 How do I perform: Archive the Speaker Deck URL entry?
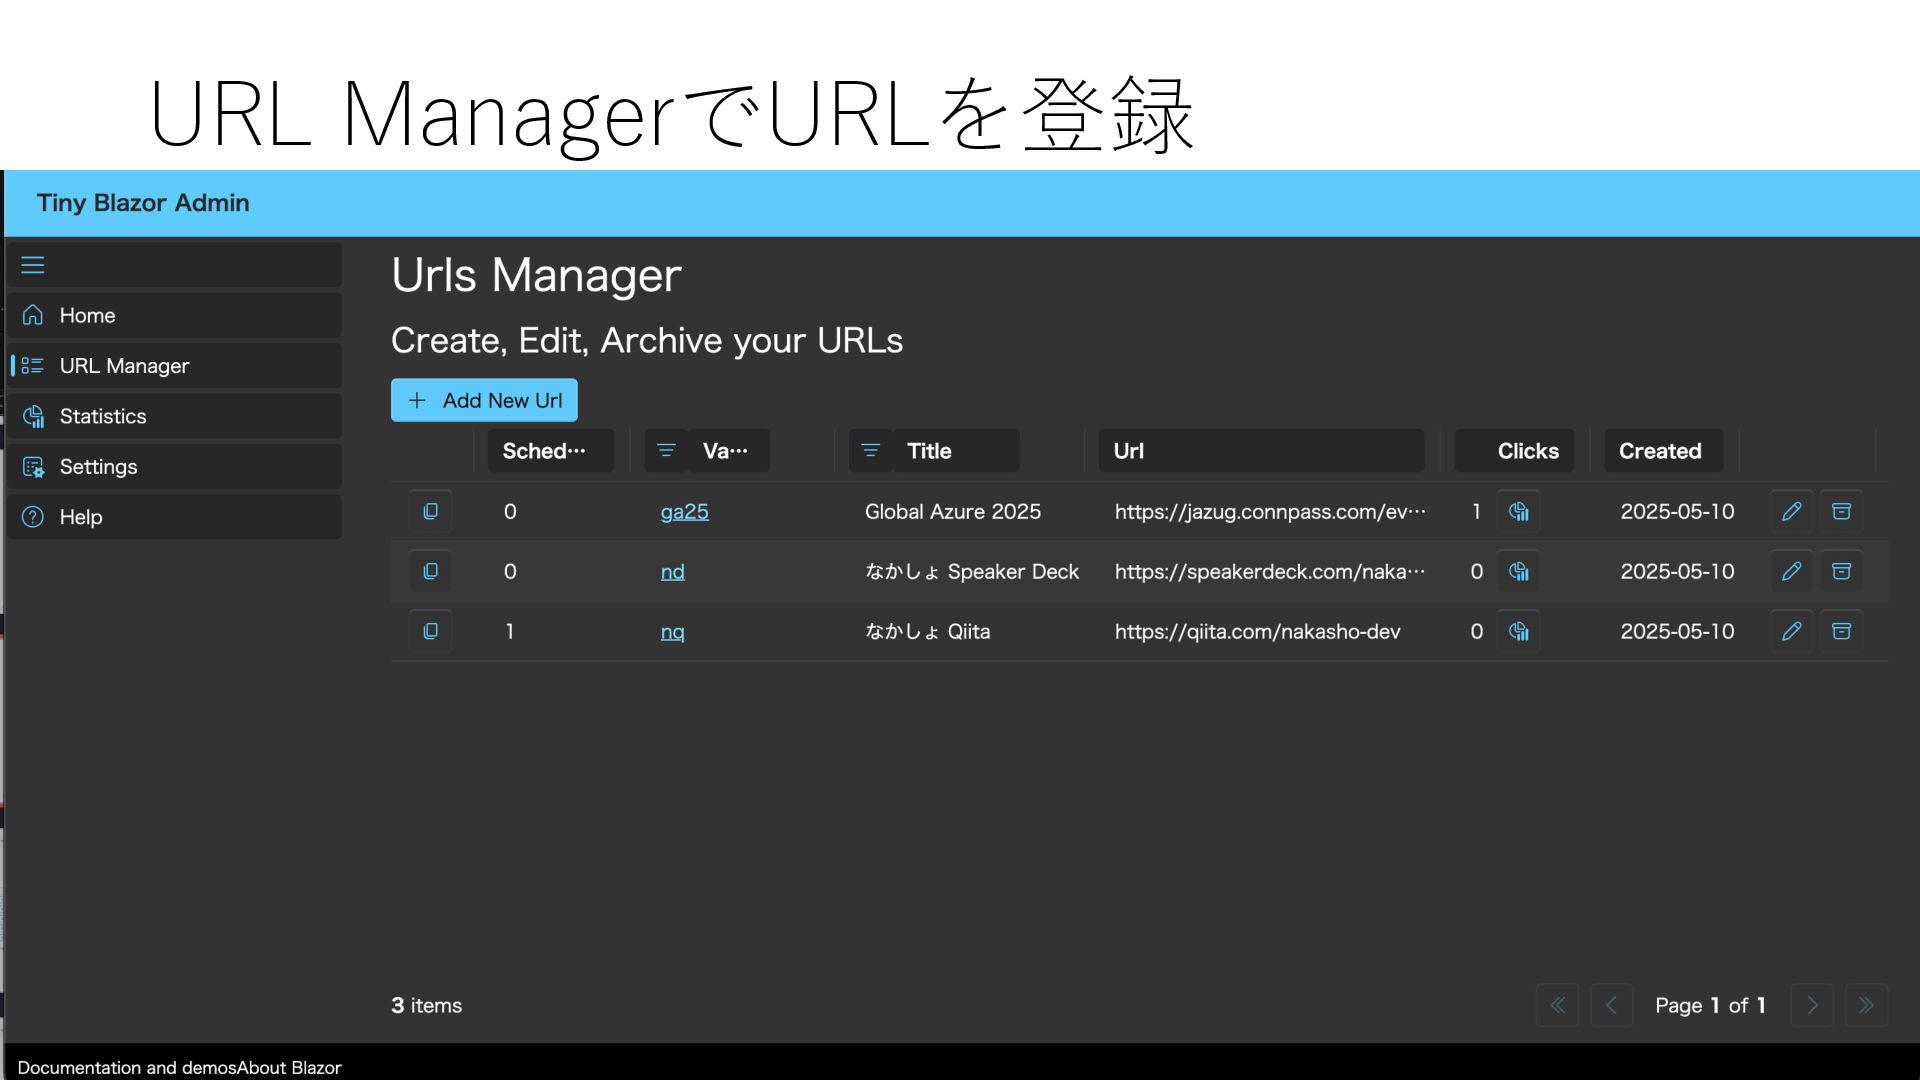coord(1841,572)
